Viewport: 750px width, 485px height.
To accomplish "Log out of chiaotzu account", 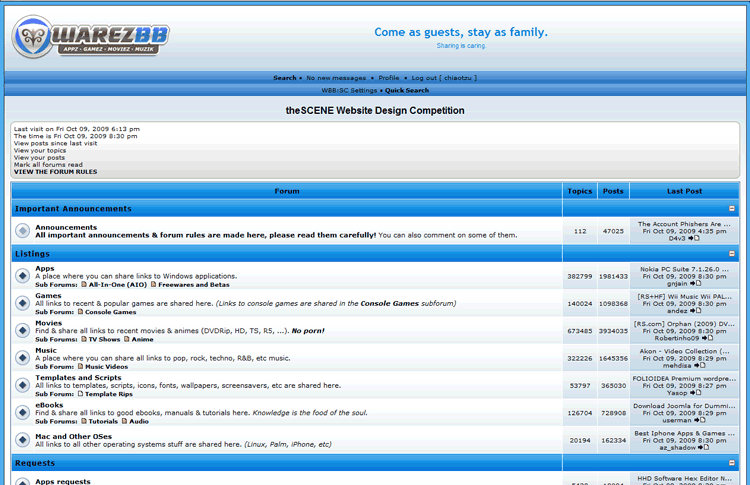I will click(444, 77).
